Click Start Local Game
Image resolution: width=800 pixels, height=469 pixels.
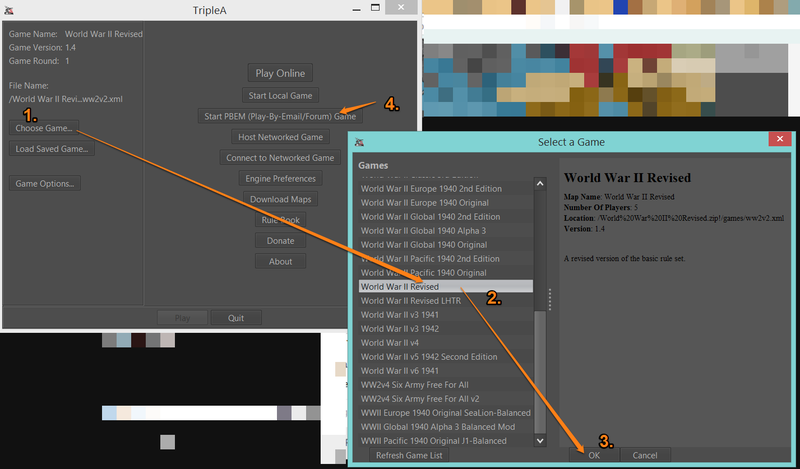280,95
